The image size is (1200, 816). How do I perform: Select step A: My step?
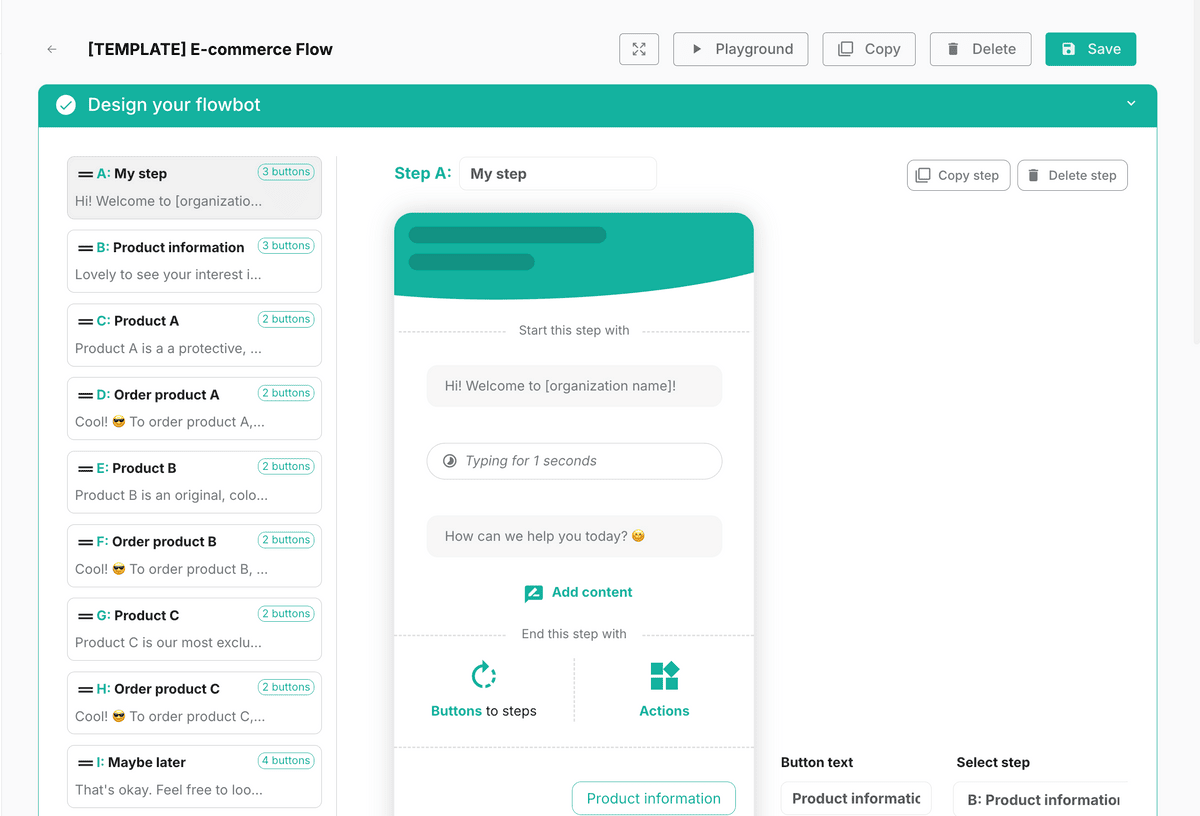point(194,188)
